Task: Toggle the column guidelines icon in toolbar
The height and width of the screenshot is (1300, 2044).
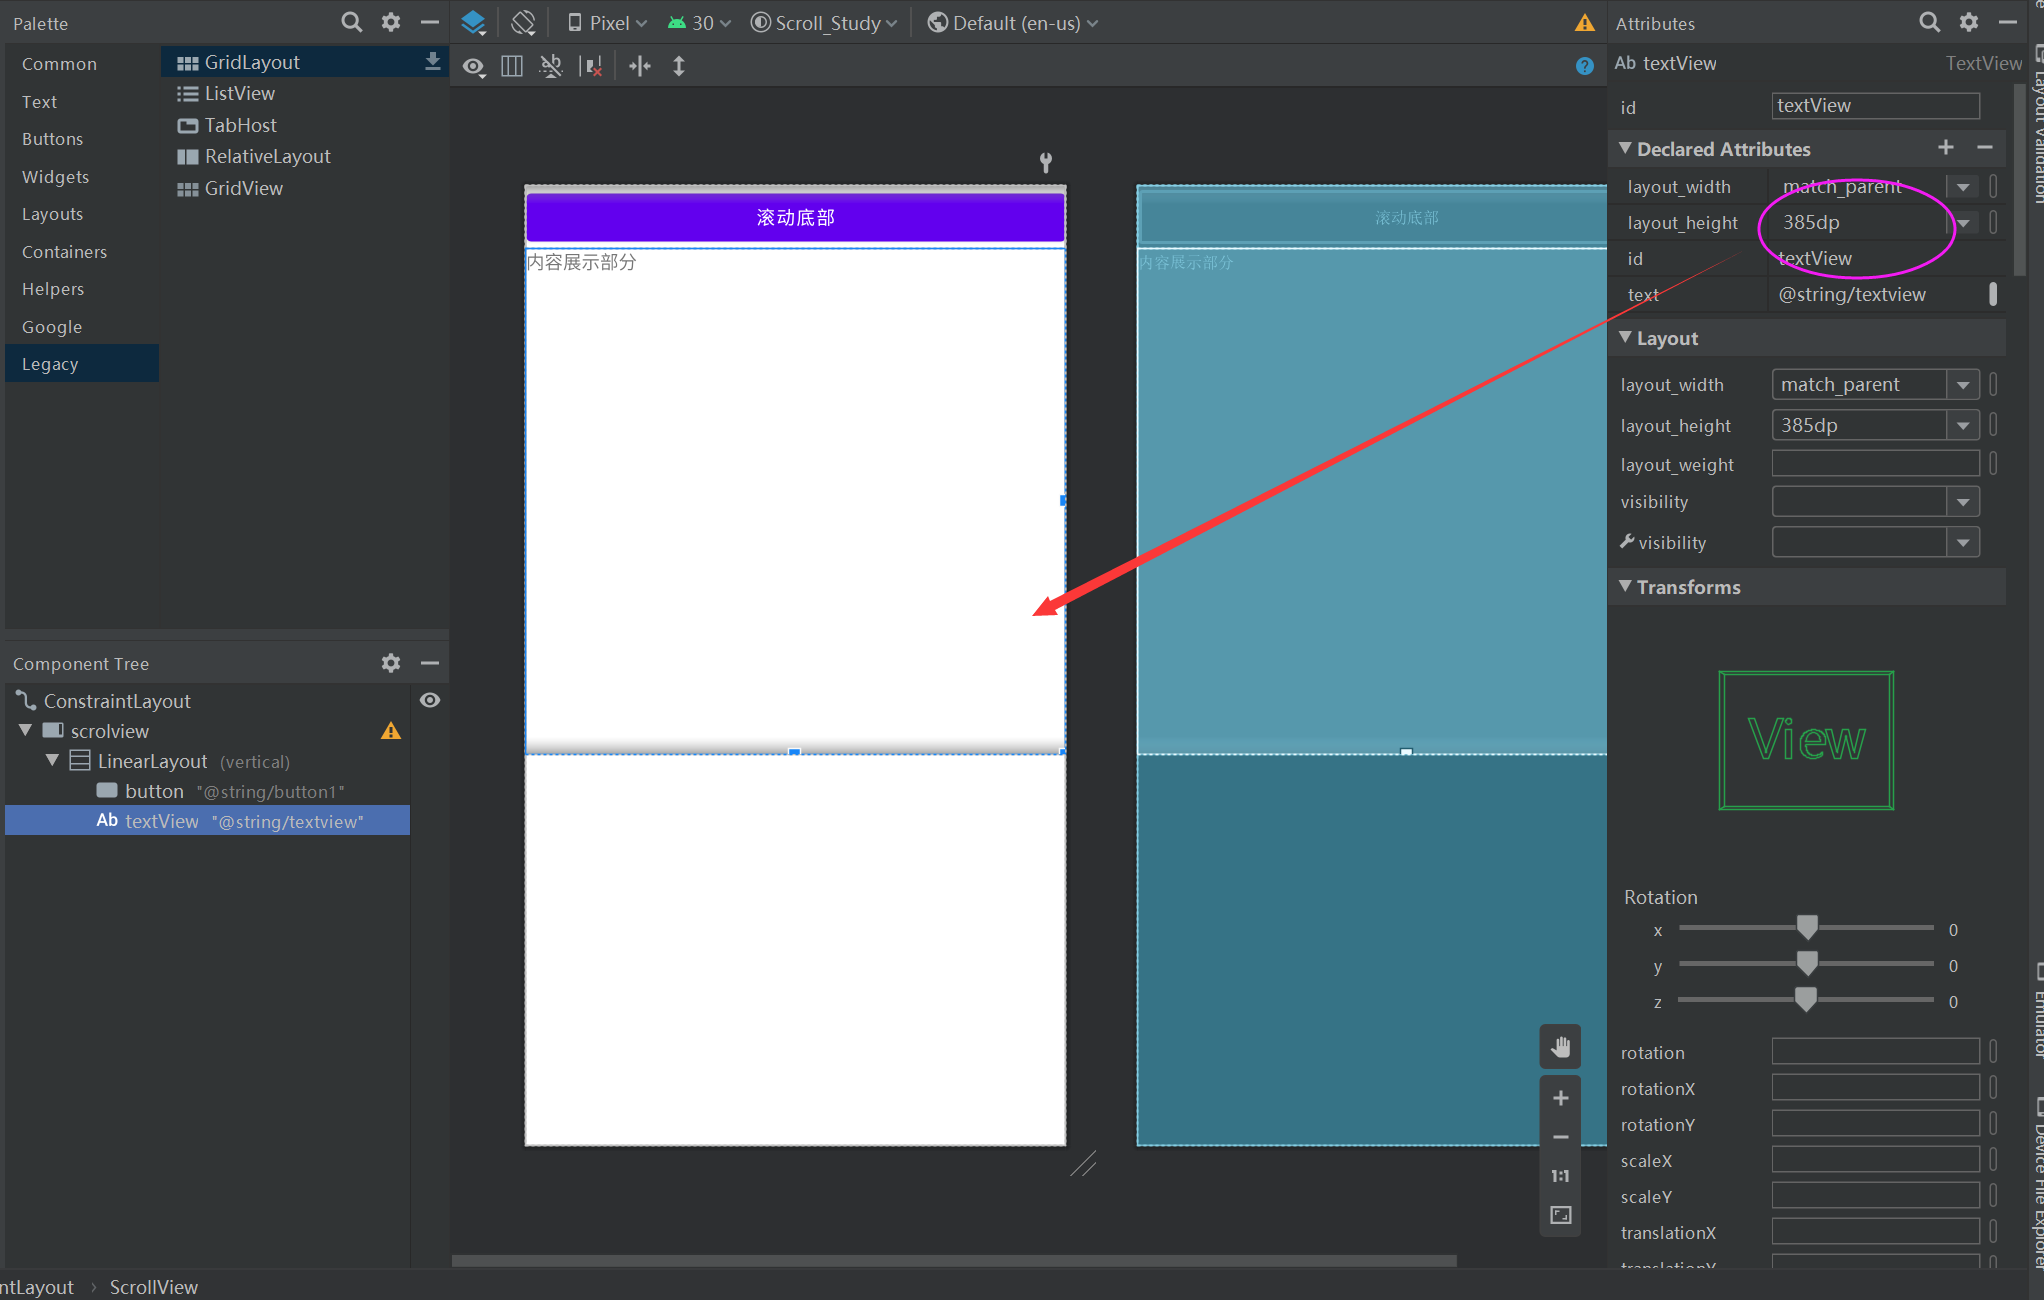Action: [512, 67]
